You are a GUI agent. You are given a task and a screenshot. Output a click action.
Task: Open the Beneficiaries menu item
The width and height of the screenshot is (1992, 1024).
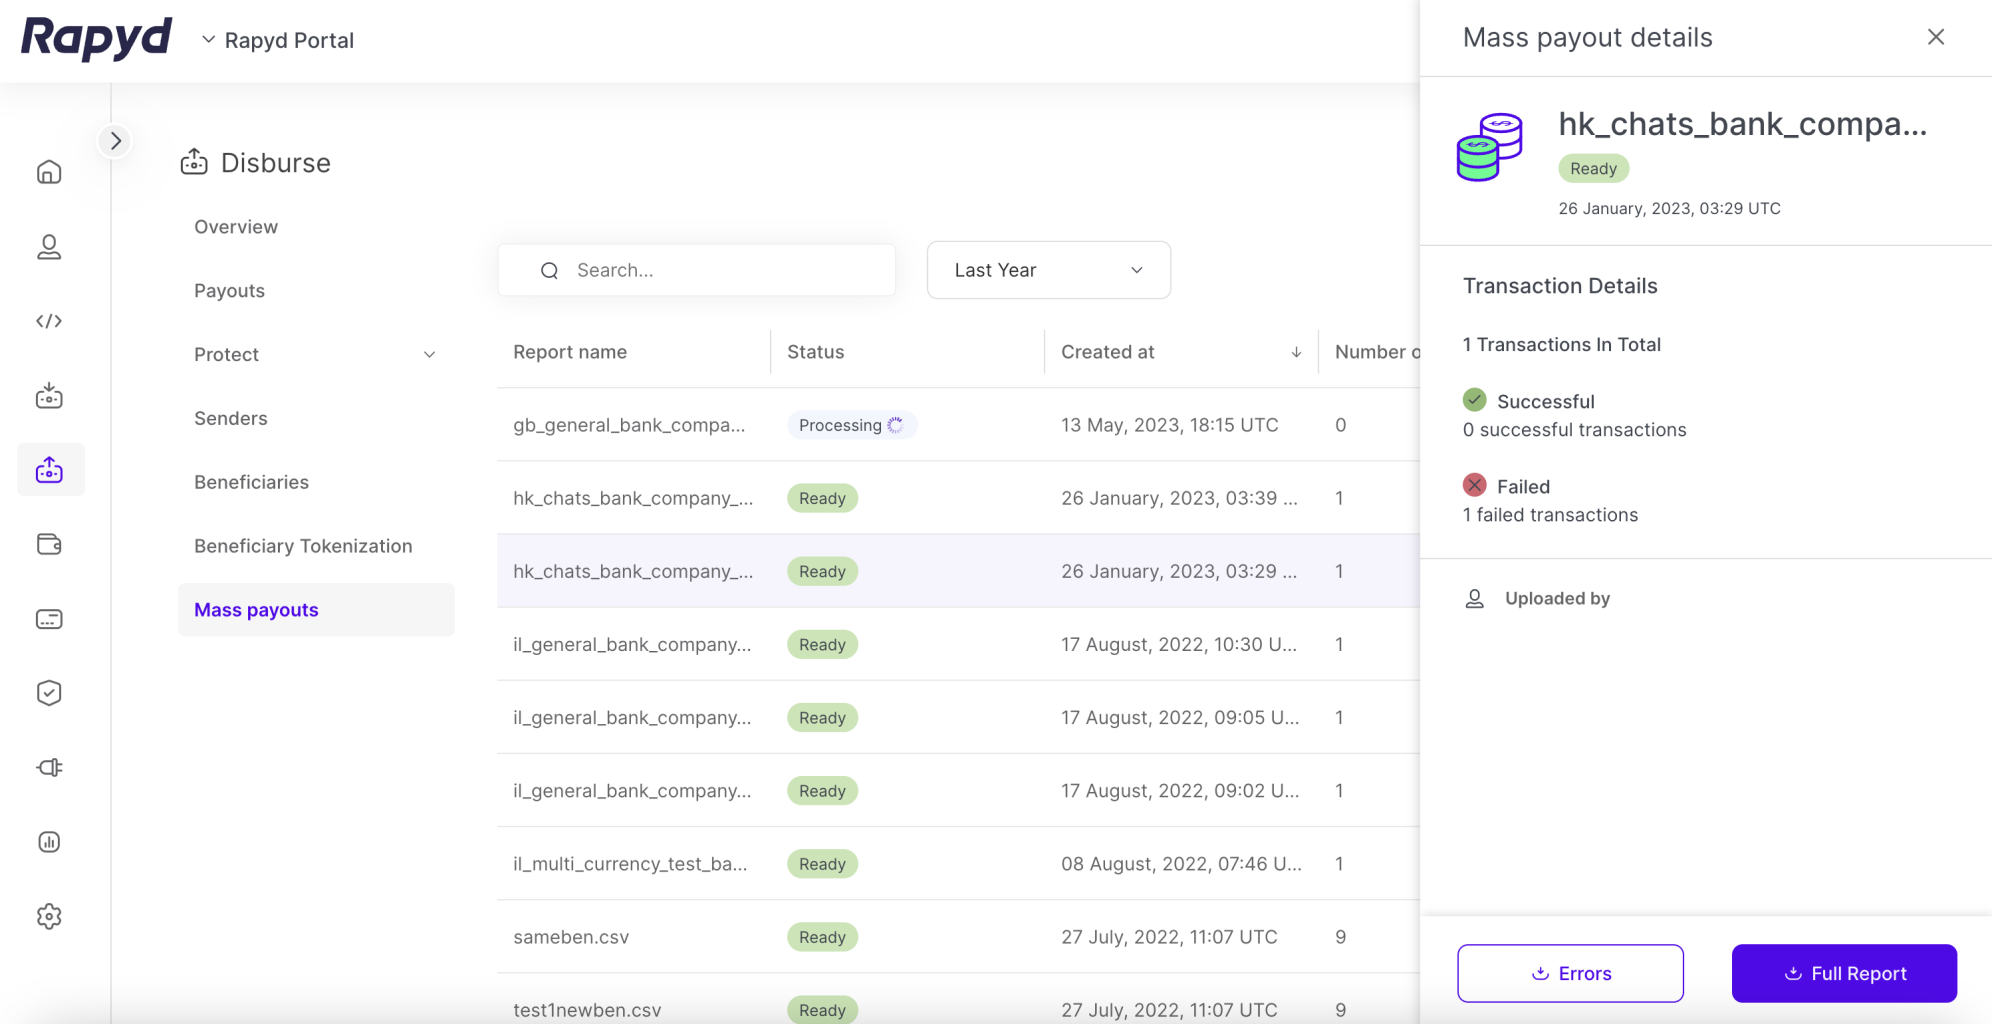(251, 482)
